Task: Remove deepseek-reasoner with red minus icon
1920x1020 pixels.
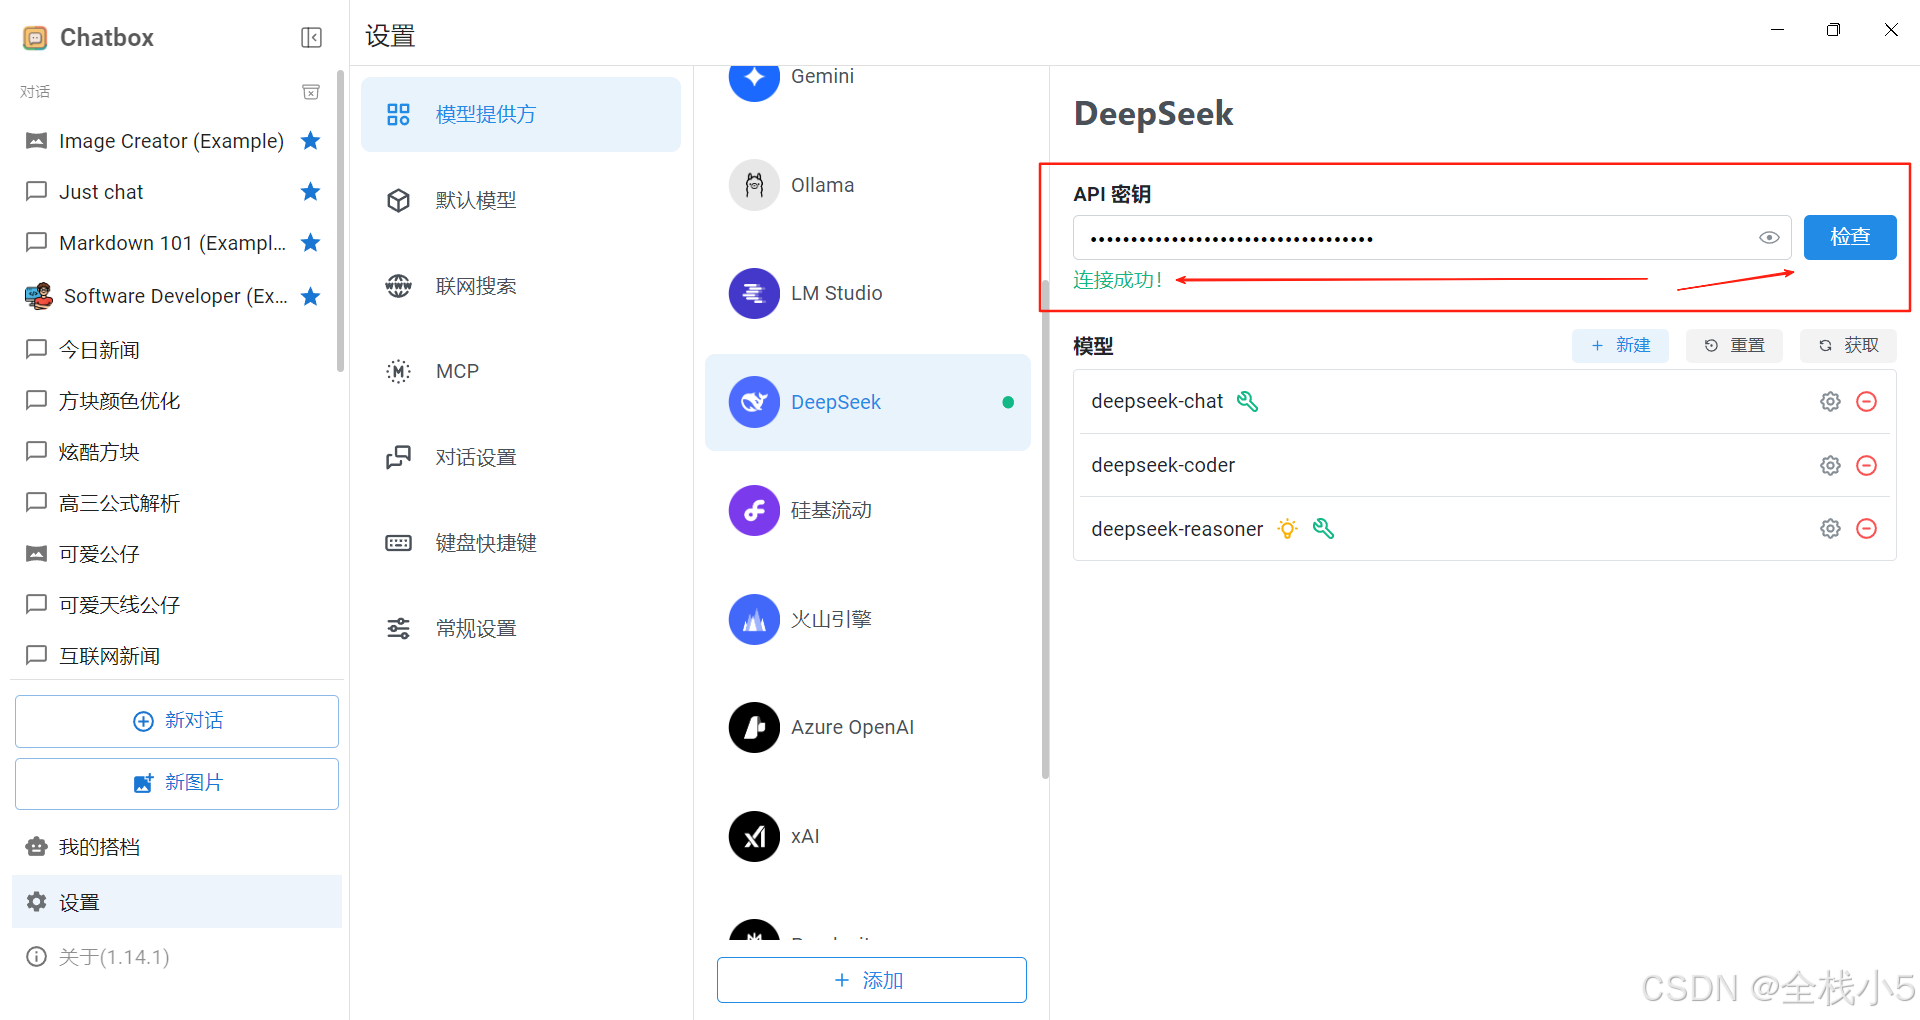Action: pos(1866,528)
